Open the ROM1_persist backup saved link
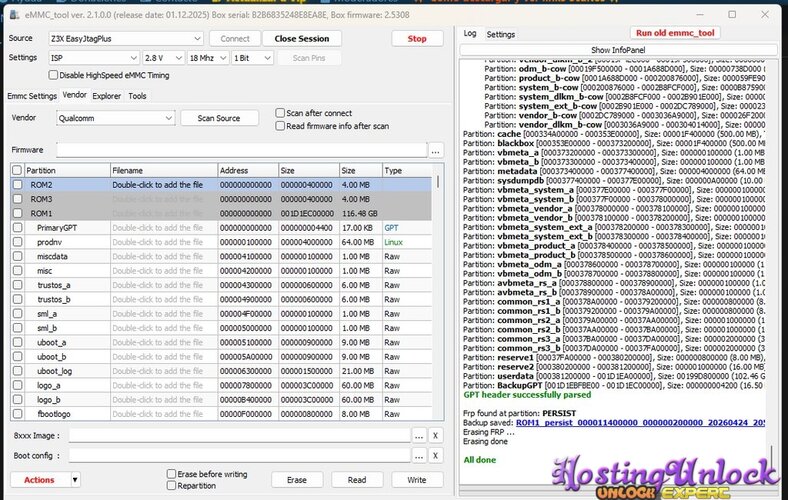The height and width of the screenshot is (500, 788). pyautogui.click(x=640, y=423)
